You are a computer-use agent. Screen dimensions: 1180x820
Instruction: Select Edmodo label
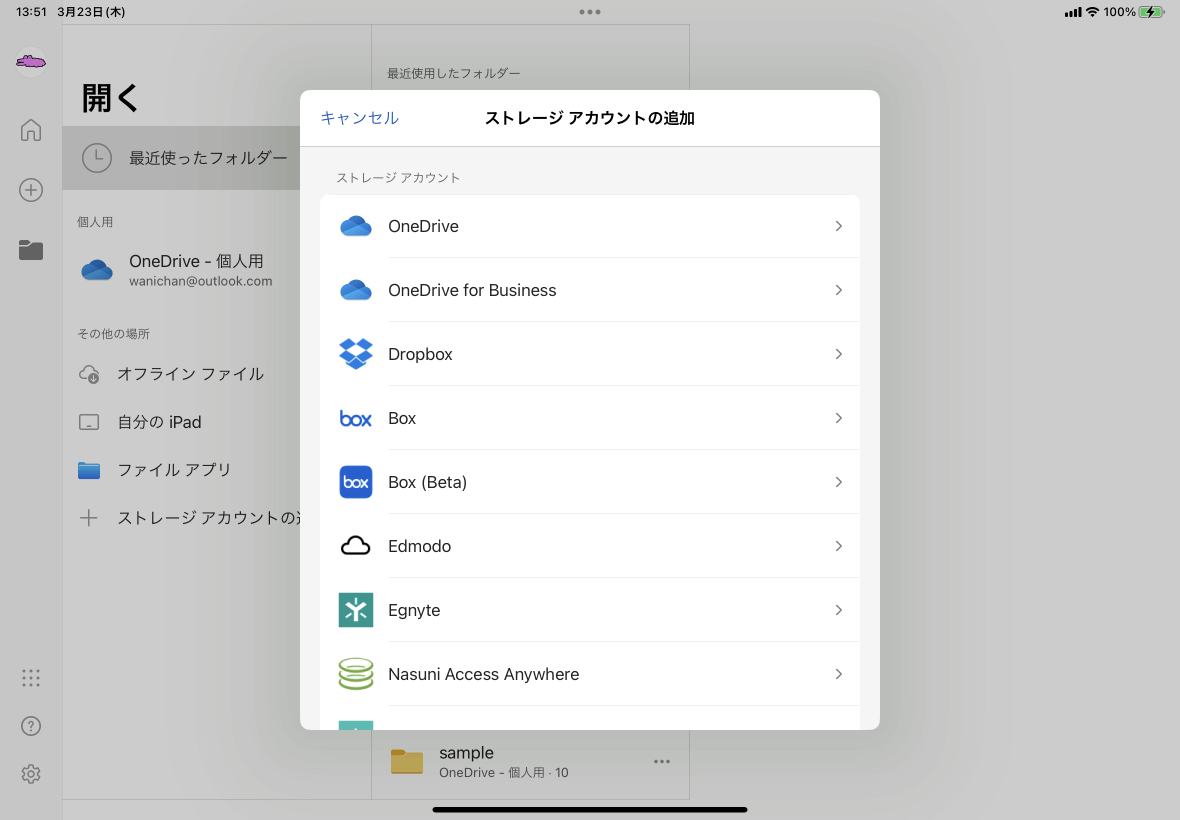420,546
